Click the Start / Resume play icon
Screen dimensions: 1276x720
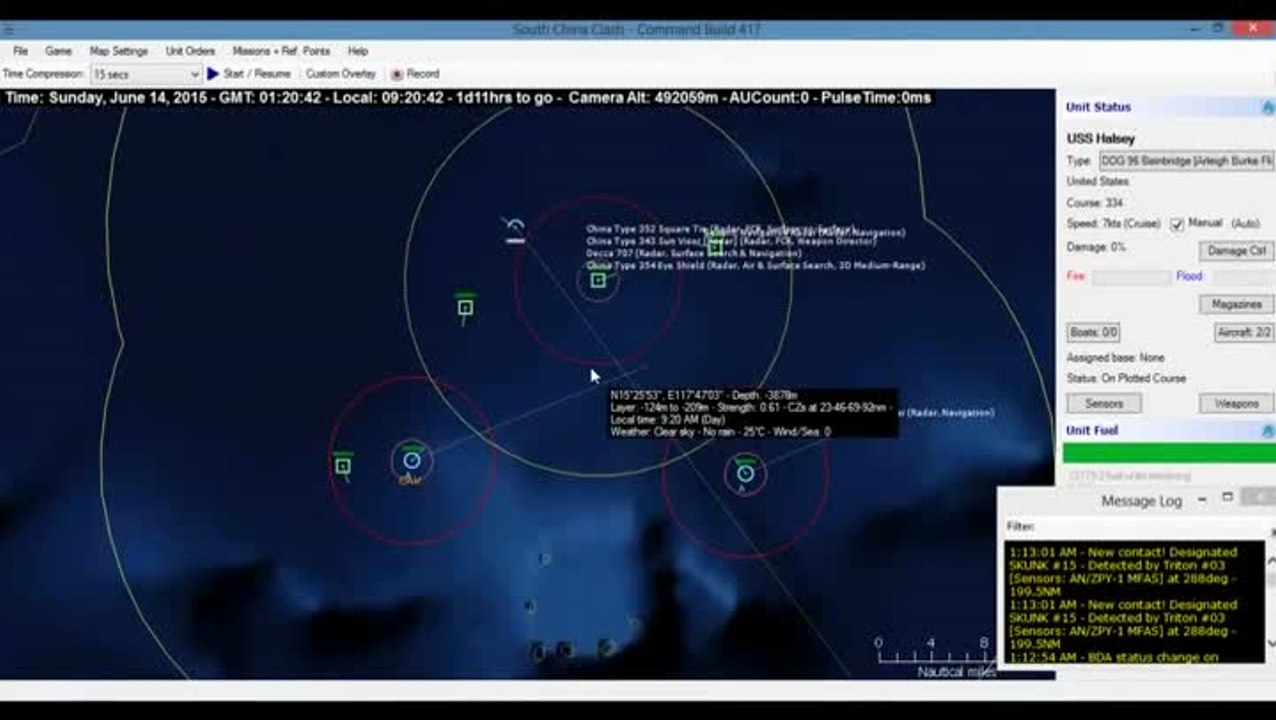(213, 74)
